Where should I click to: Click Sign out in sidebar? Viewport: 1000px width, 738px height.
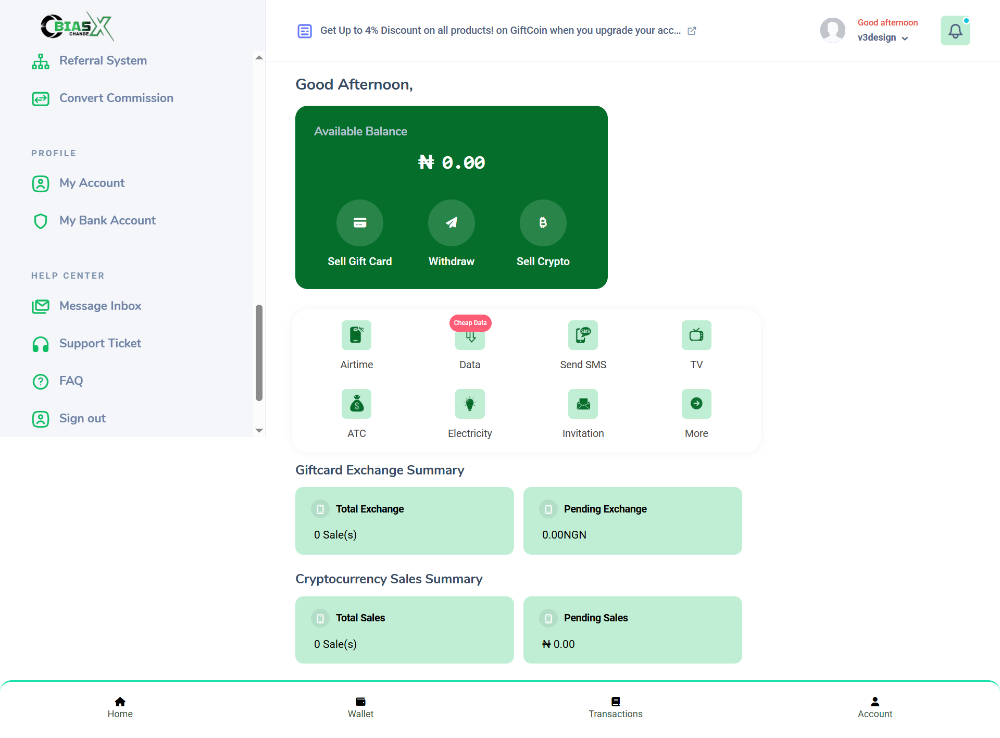point(82,419)
